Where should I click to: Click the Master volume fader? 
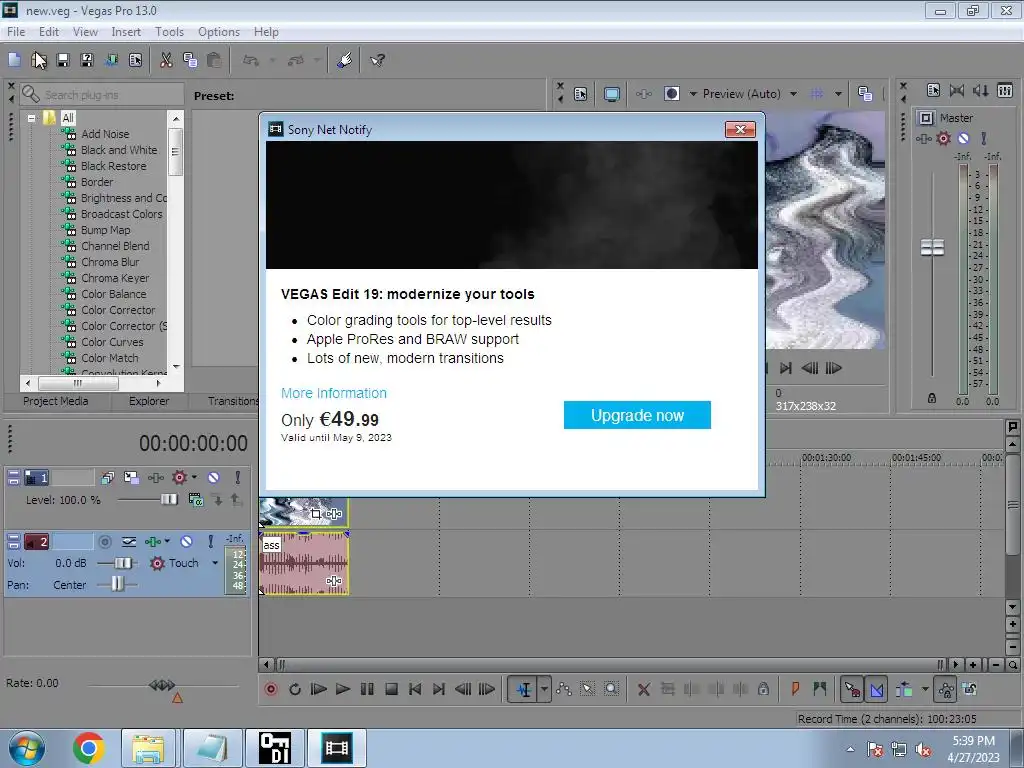click(x=932, y=248)
